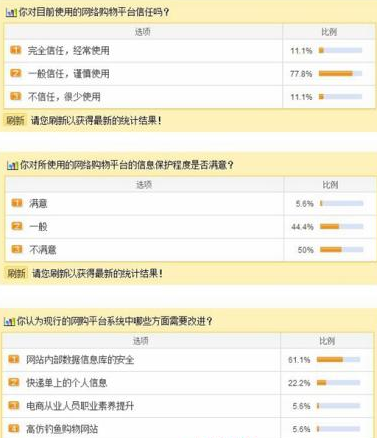Click the 61.1% bar for 网站内部数据信息库的安全

click(x=338, y=359)
